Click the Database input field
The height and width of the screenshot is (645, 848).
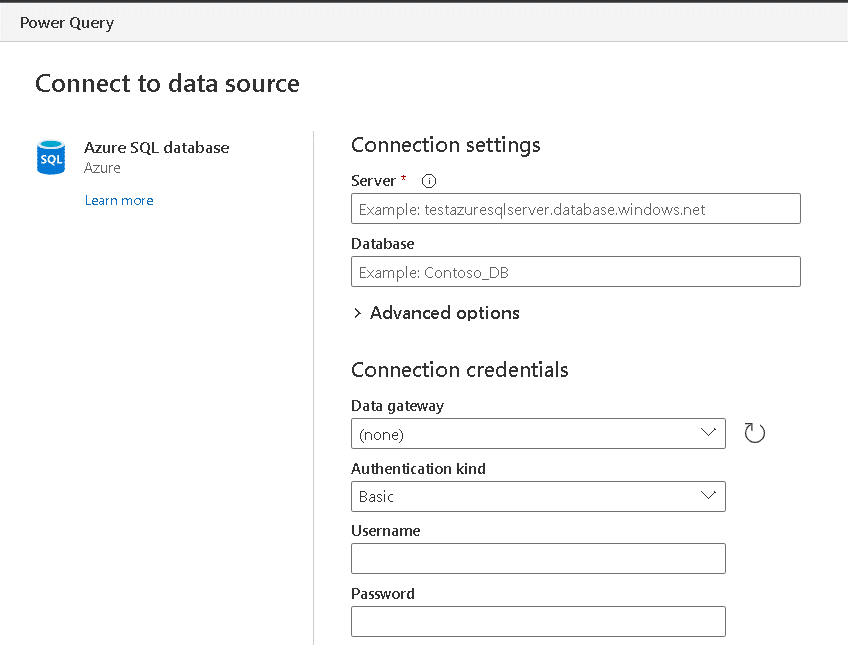coord(576,271)
